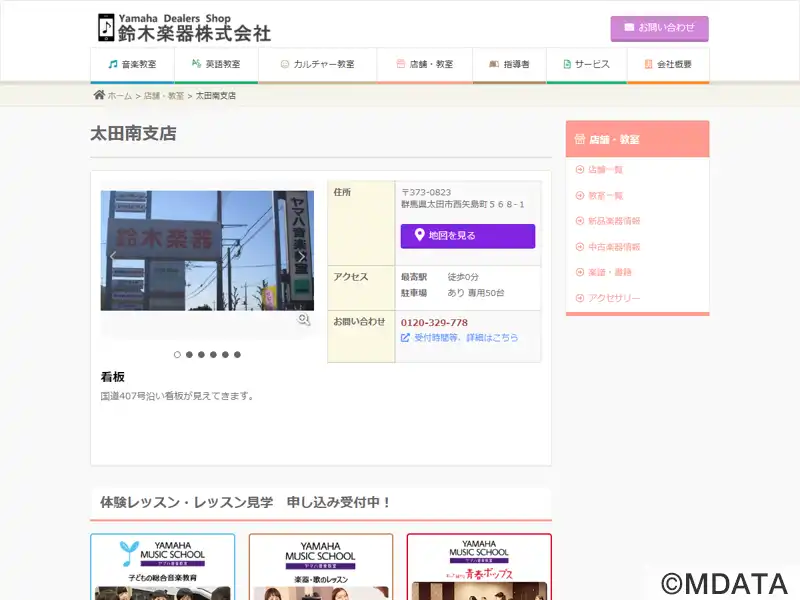The height and width of the screenshot is (600, 800).
Task: Open 楽譜・書籍 in the sidebar
Action: pyautogui.click(x=610, y=272)
